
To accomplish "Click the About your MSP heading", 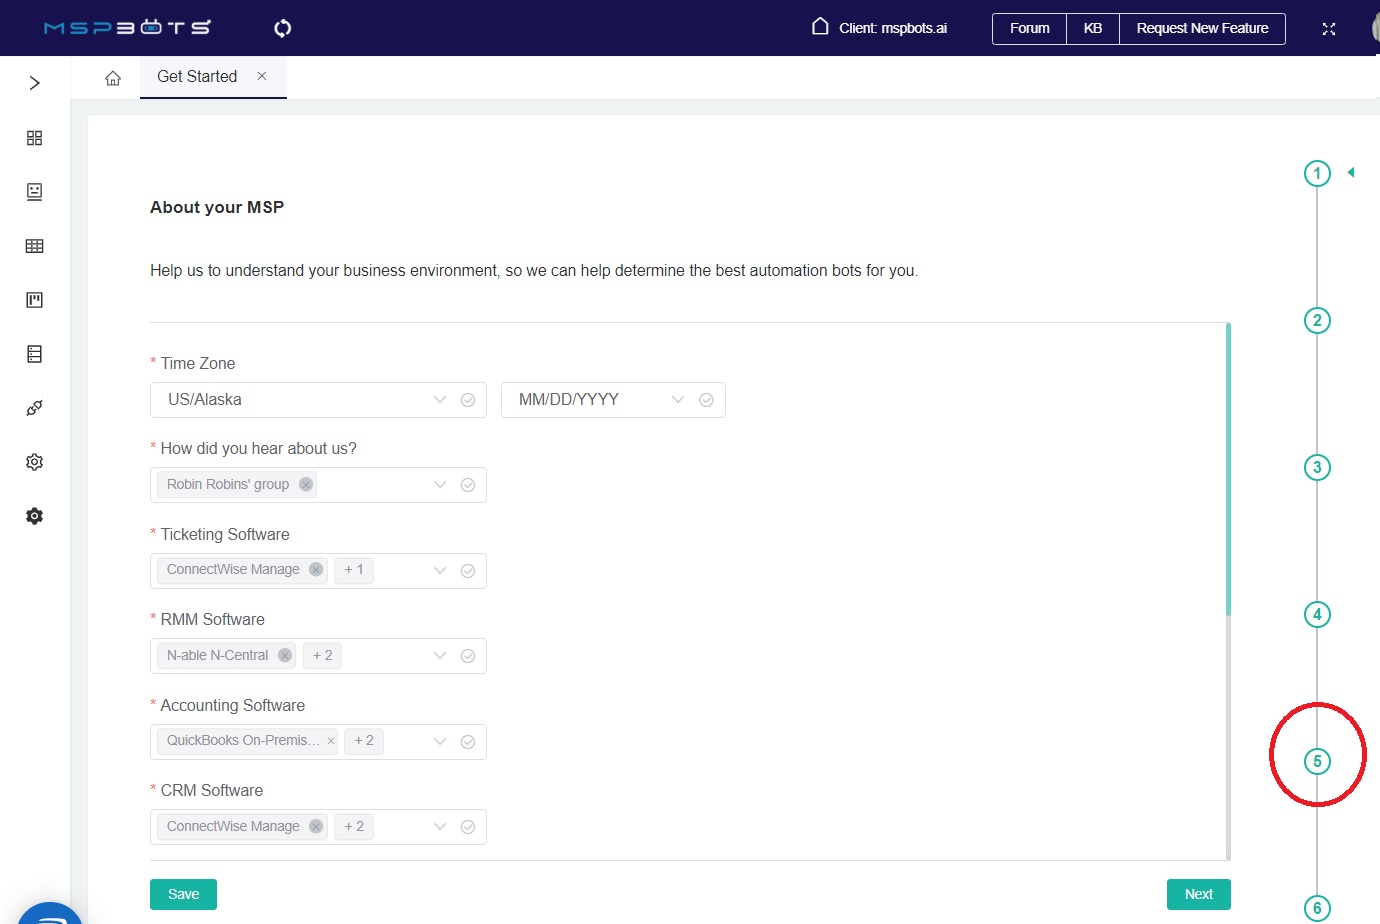I will click(x=217, y=207).
